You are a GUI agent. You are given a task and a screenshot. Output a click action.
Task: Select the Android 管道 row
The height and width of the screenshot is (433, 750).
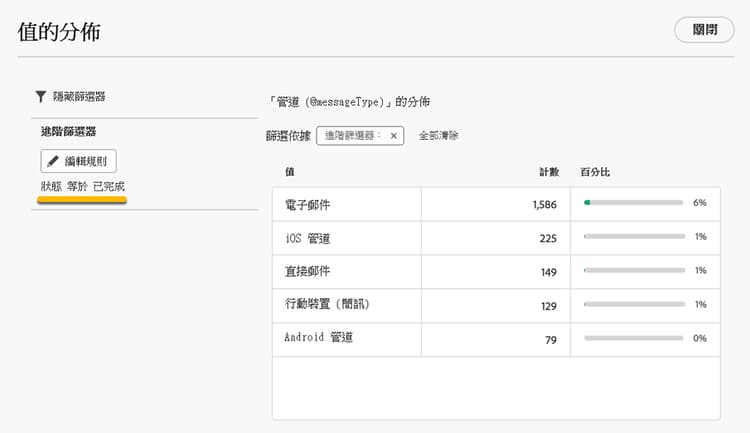pyautogui.click(x=496, y=340)
